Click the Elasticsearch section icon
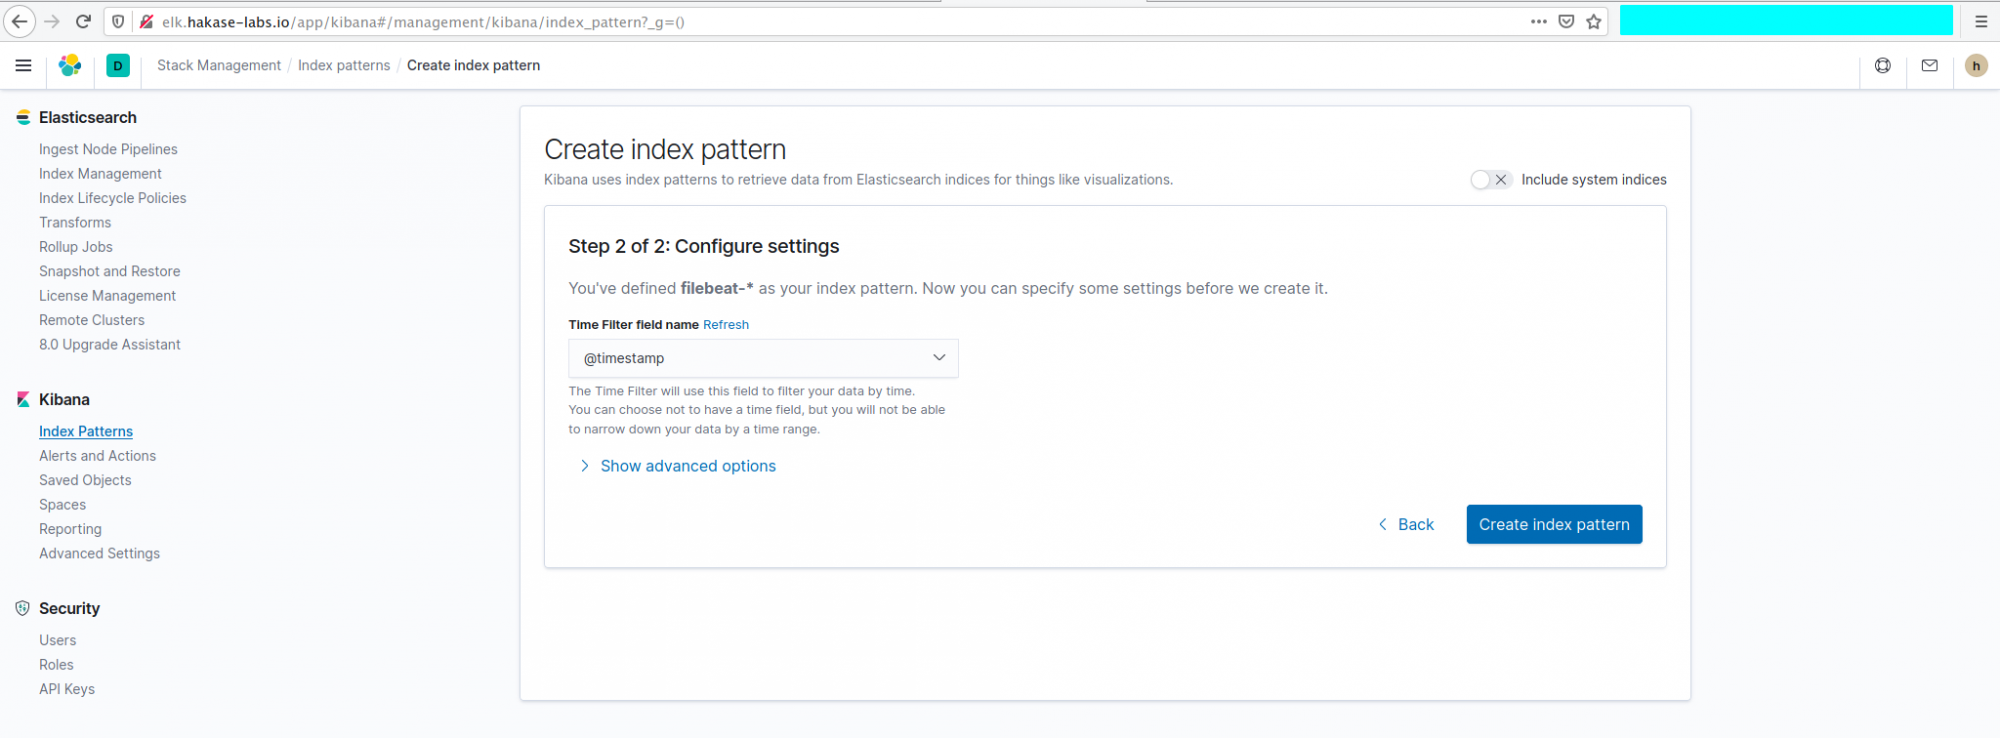This screenshot has width=2000, height=738. 23,118
